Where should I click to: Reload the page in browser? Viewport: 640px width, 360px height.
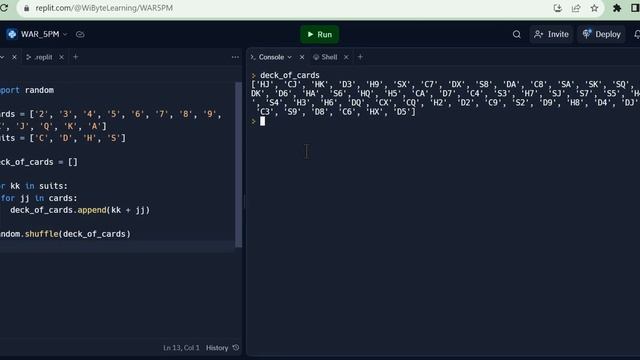[x=4, y=8]
